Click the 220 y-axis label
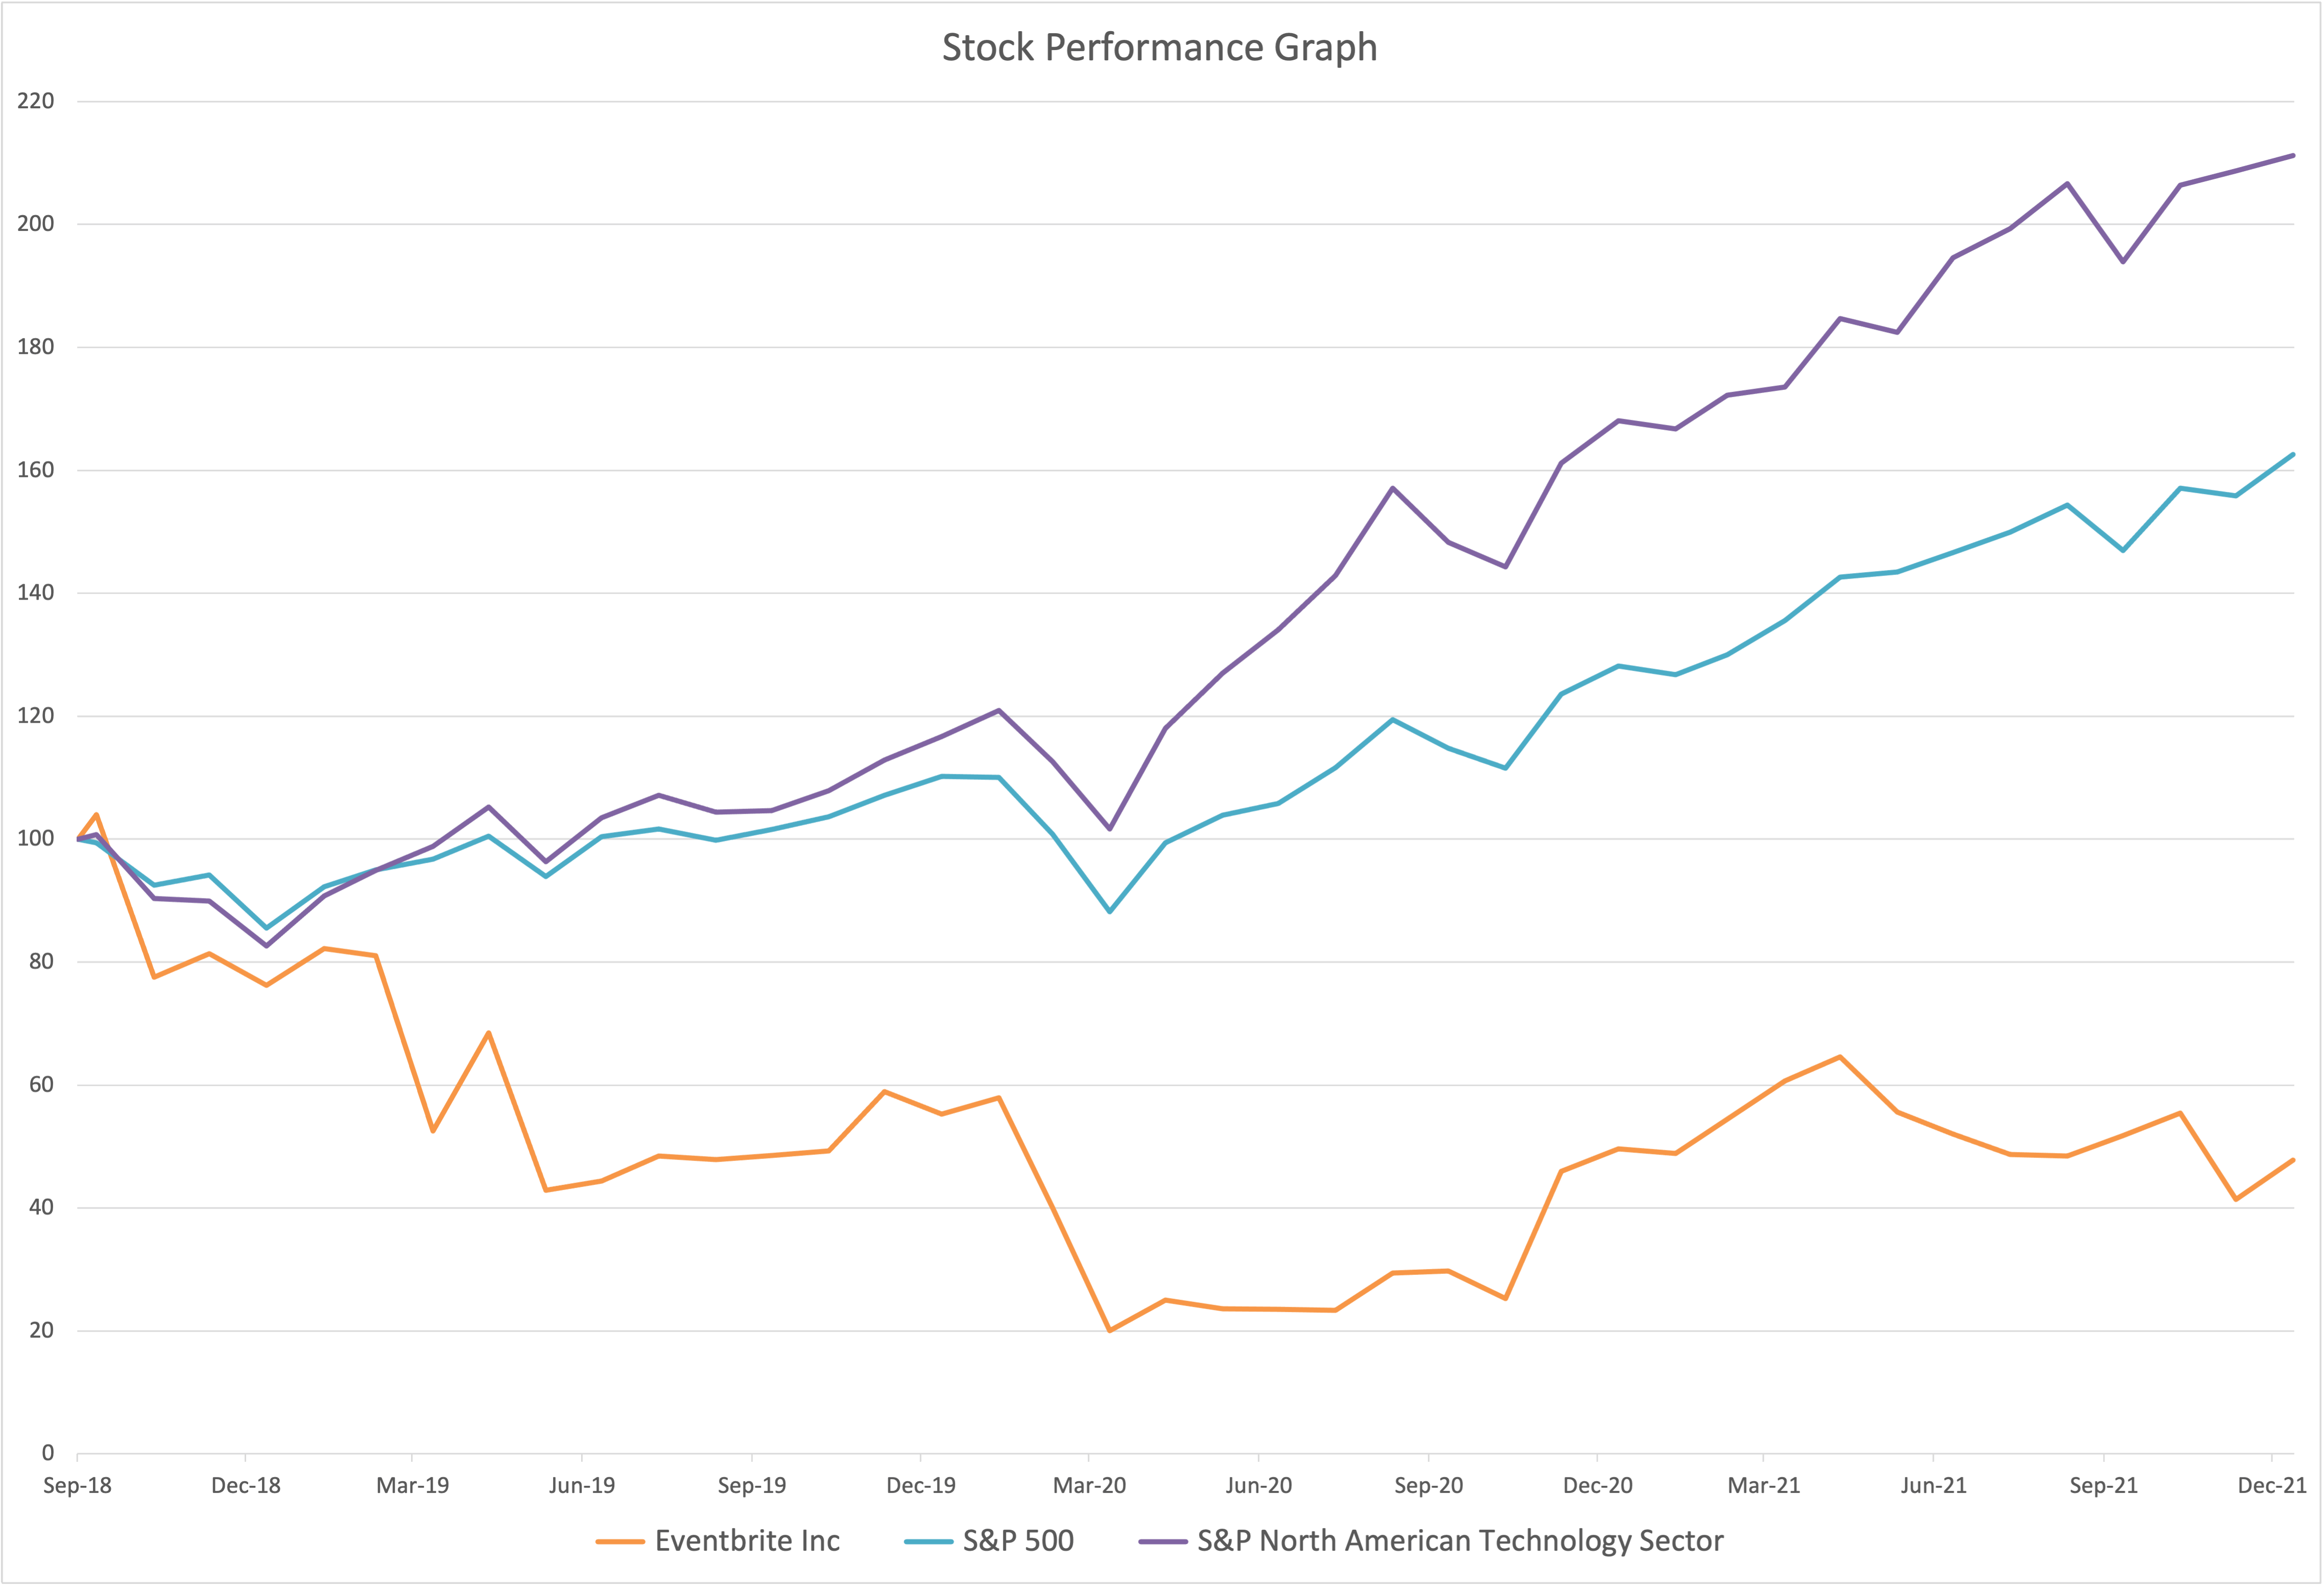The image size is (2324, 1587). click(36, 101)
